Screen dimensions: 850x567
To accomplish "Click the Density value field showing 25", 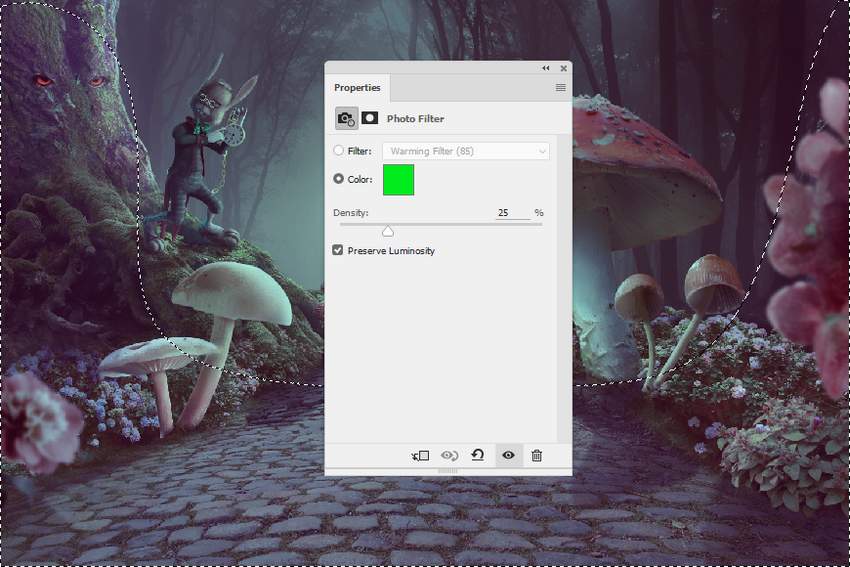I will 513,212.
